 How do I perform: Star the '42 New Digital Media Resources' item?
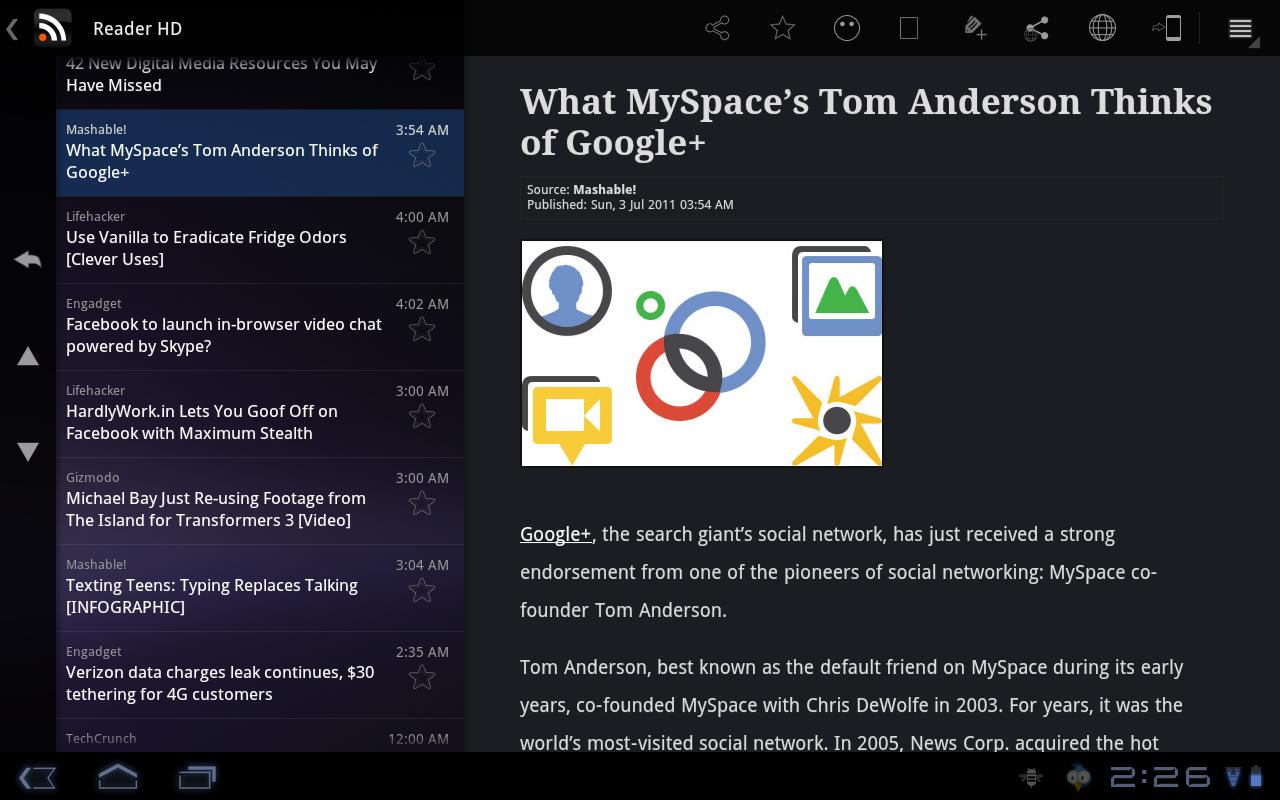[x=422, y=69]
